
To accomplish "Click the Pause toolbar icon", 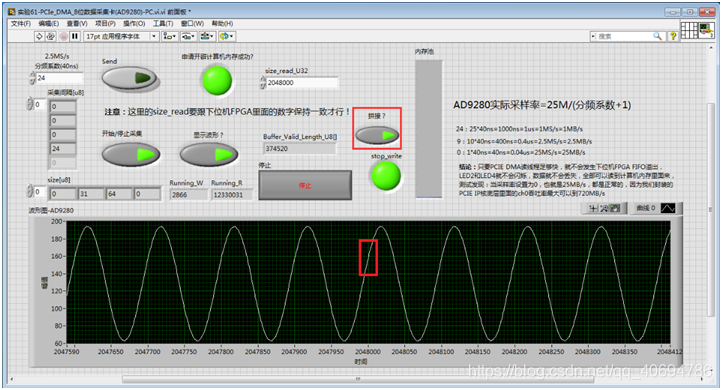I will 75,36.
